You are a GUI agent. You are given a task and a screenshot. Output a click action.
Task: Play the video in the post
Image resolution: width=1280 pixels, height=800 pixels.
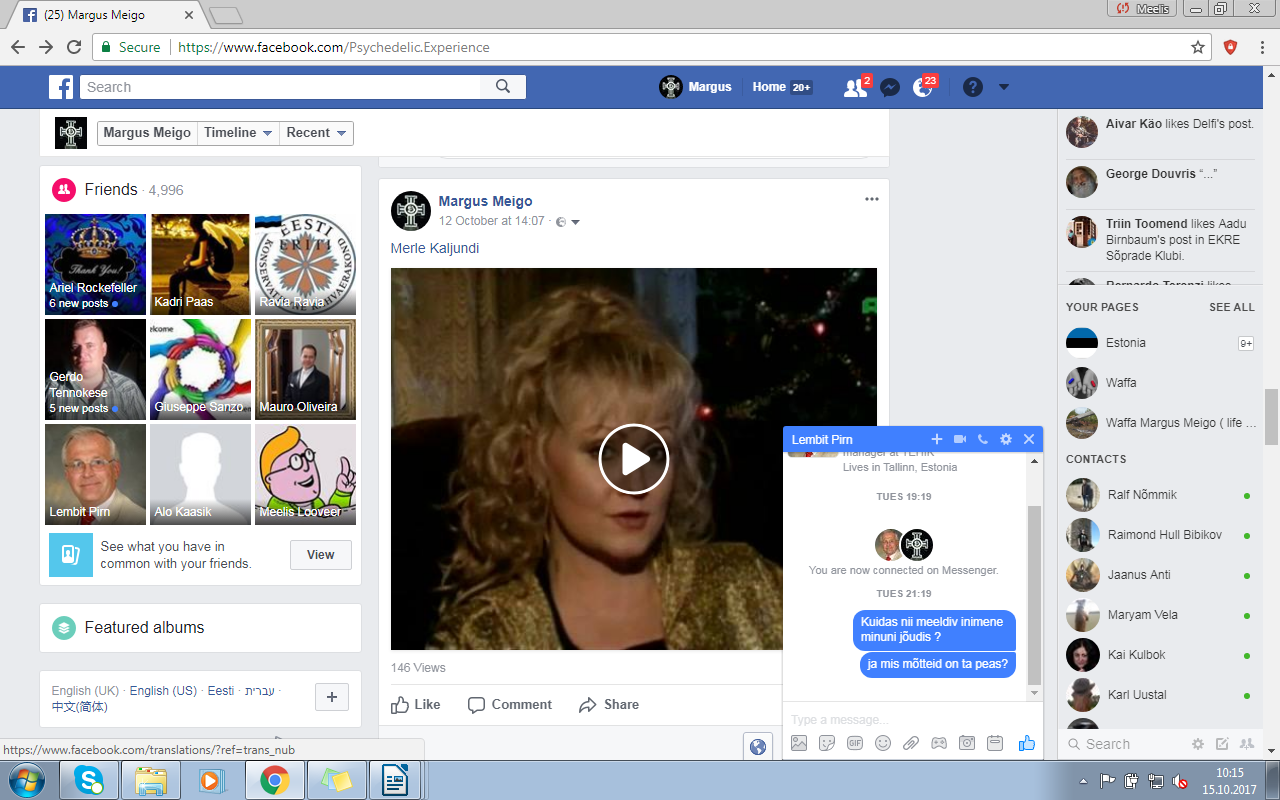point(633,459)
